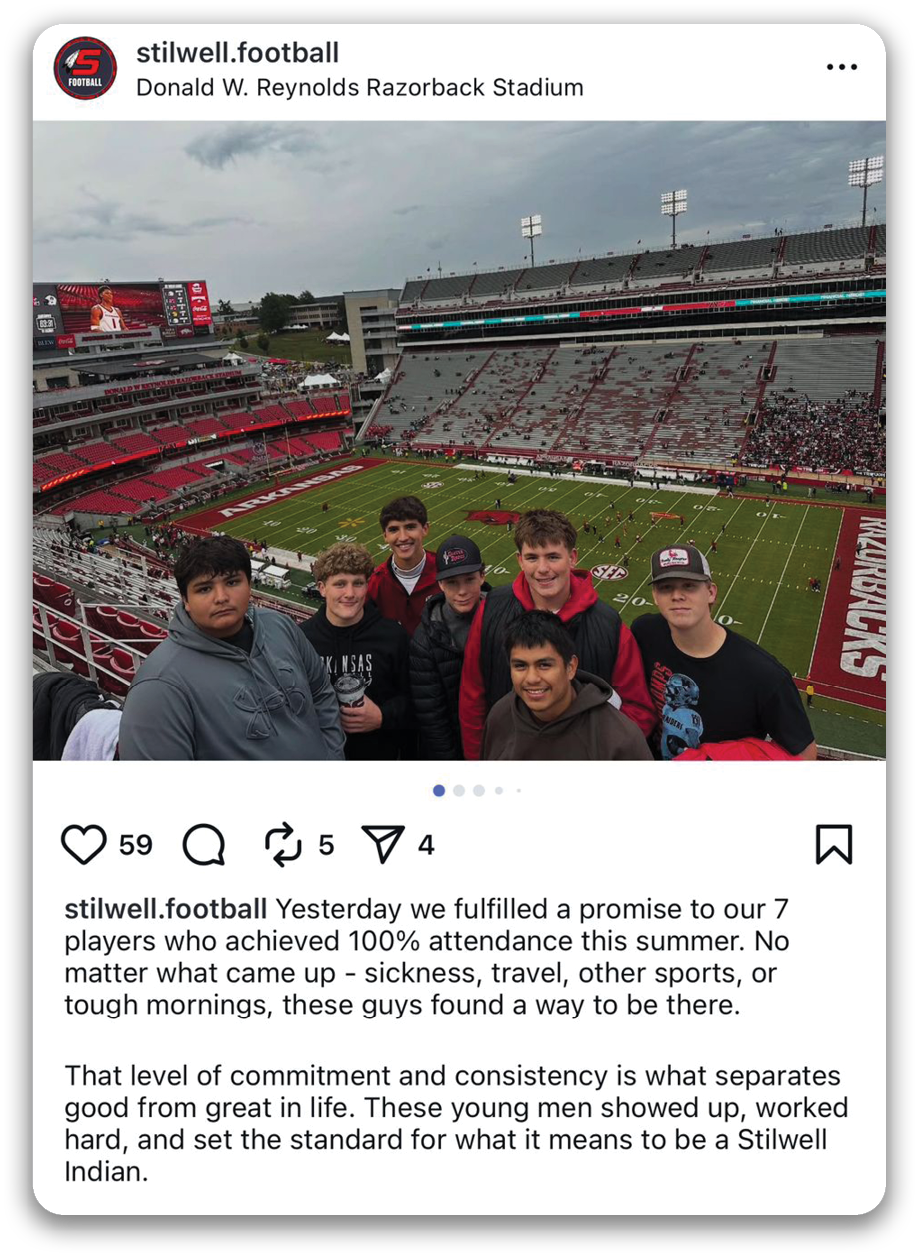Tap the stadium group photo
The height and width of the screenshot is (1257, 919).
point(459,440)
